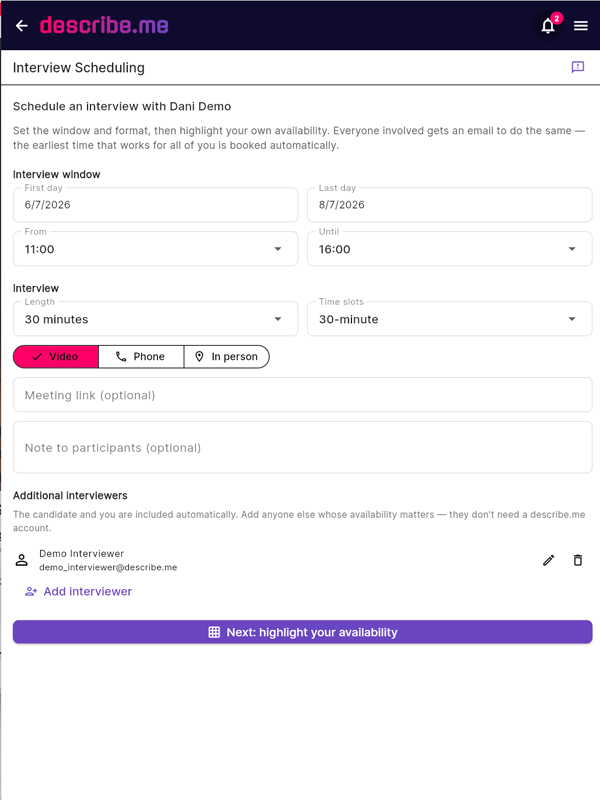The width and height of the screenshot is (600, 800).
Task: Open the Length dropdown
Action: click(156, 319)
